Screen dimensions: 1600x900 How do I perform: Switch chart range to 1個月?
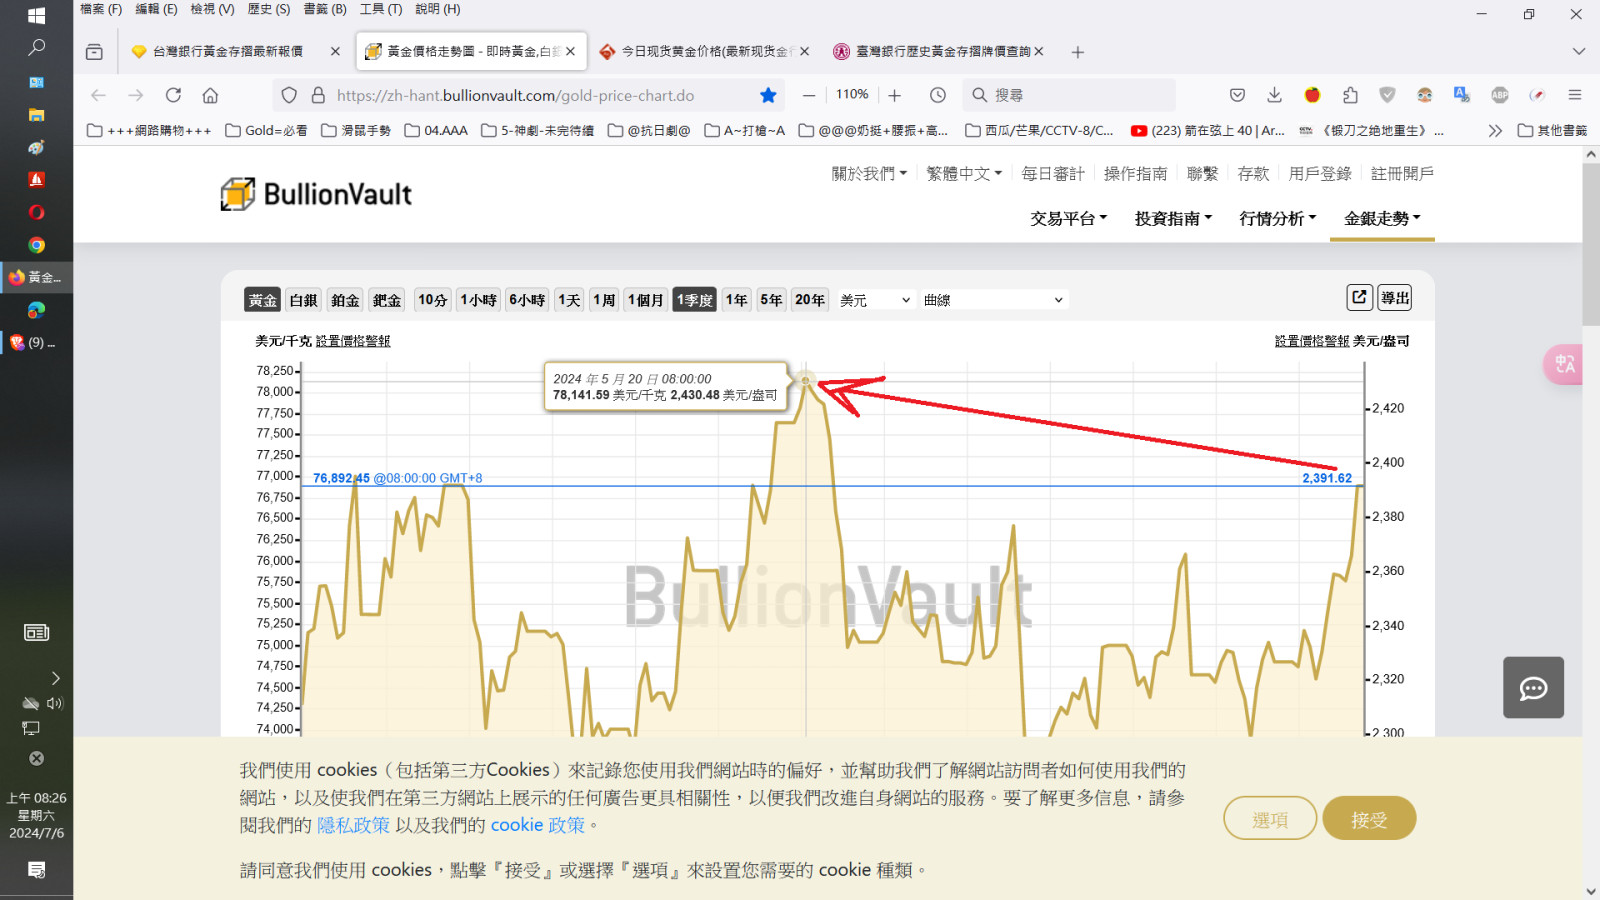[645, 300]
